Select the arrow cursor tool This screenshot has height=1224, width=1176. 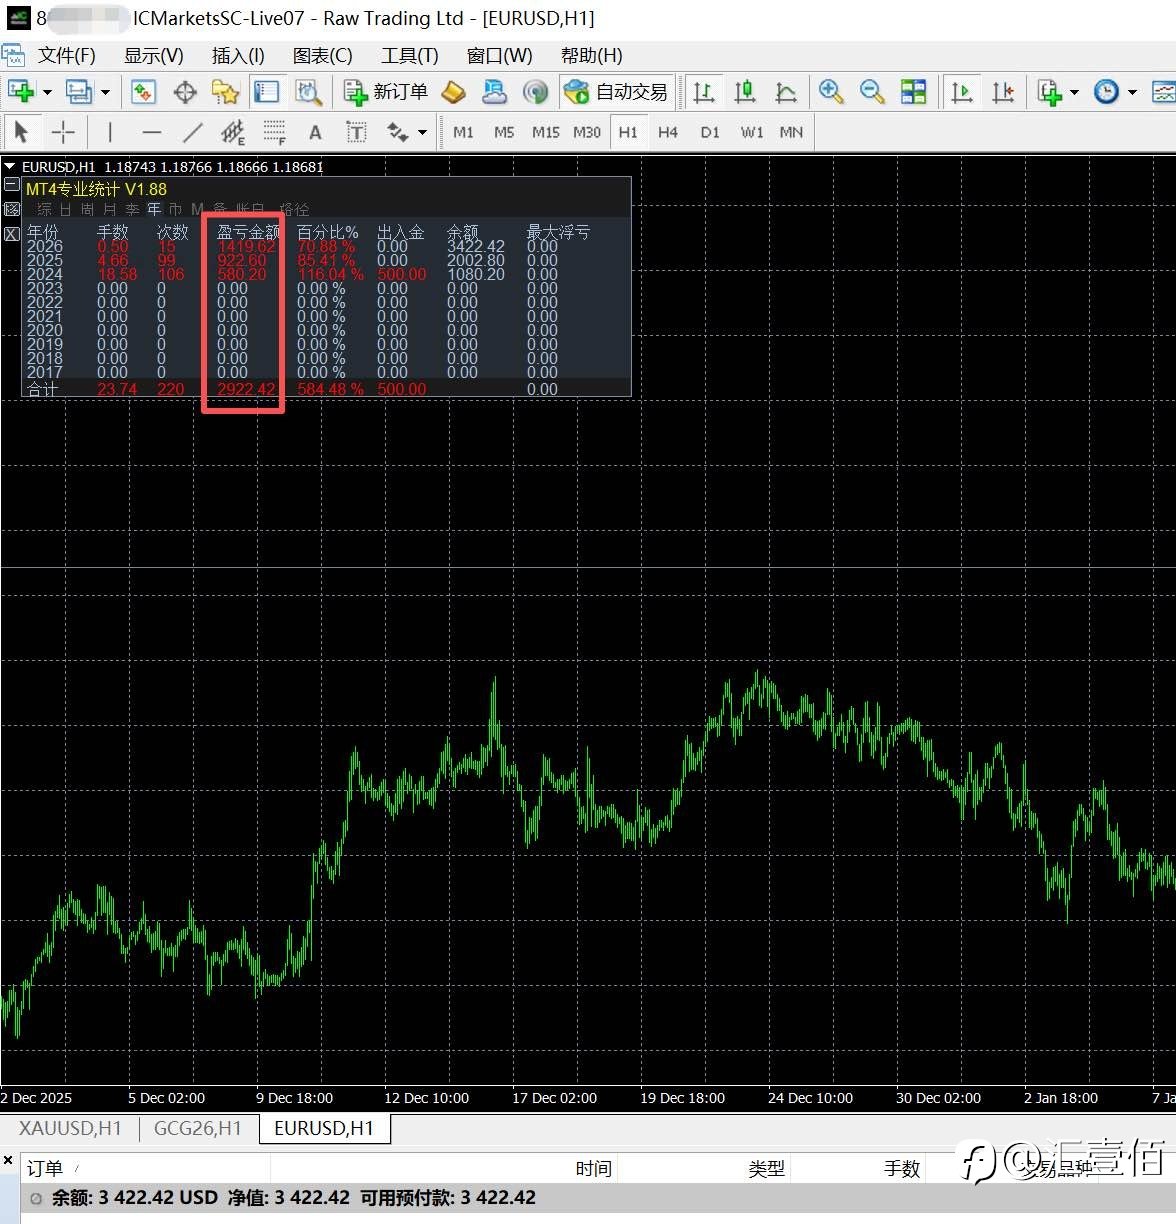coord(21,132)
